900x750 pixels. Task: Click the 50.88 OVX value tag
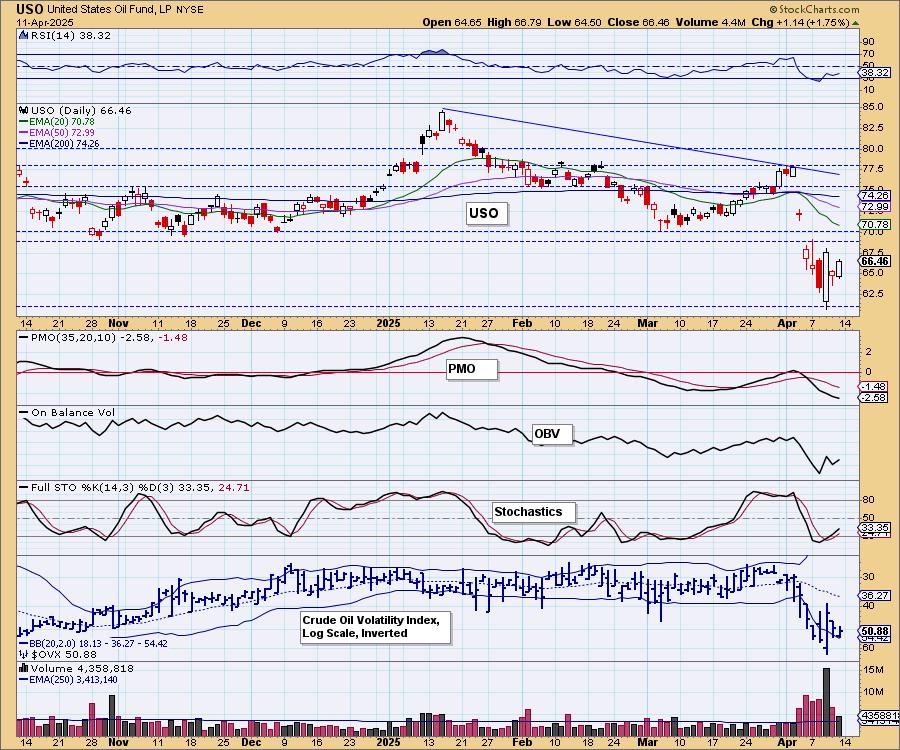875,631
